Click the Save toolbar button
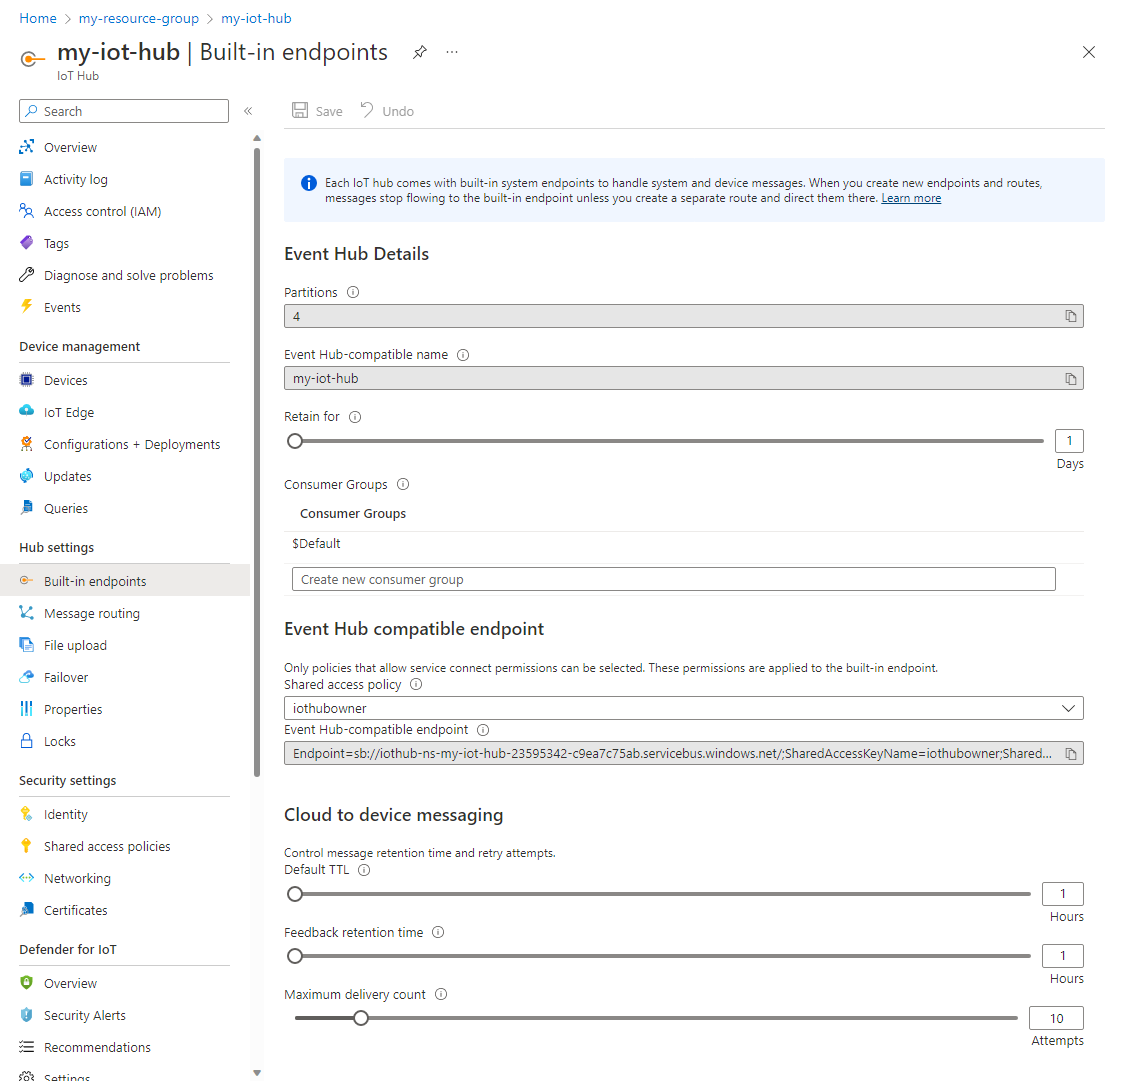 click(x=317, y=111)
